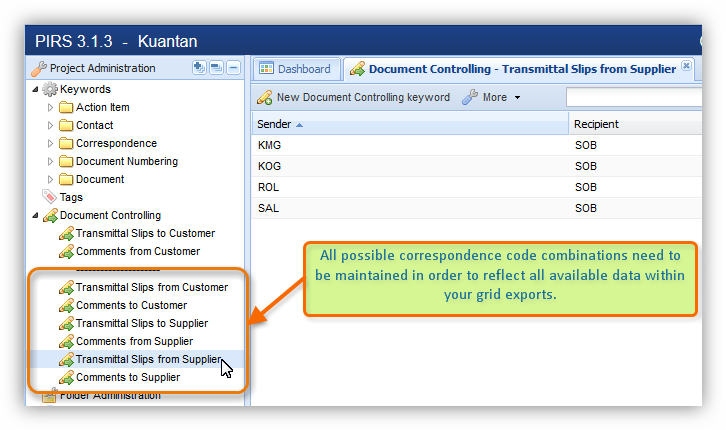Open Comments from Customer
Viewport: 726px width, 430px height.
(138, 251)
